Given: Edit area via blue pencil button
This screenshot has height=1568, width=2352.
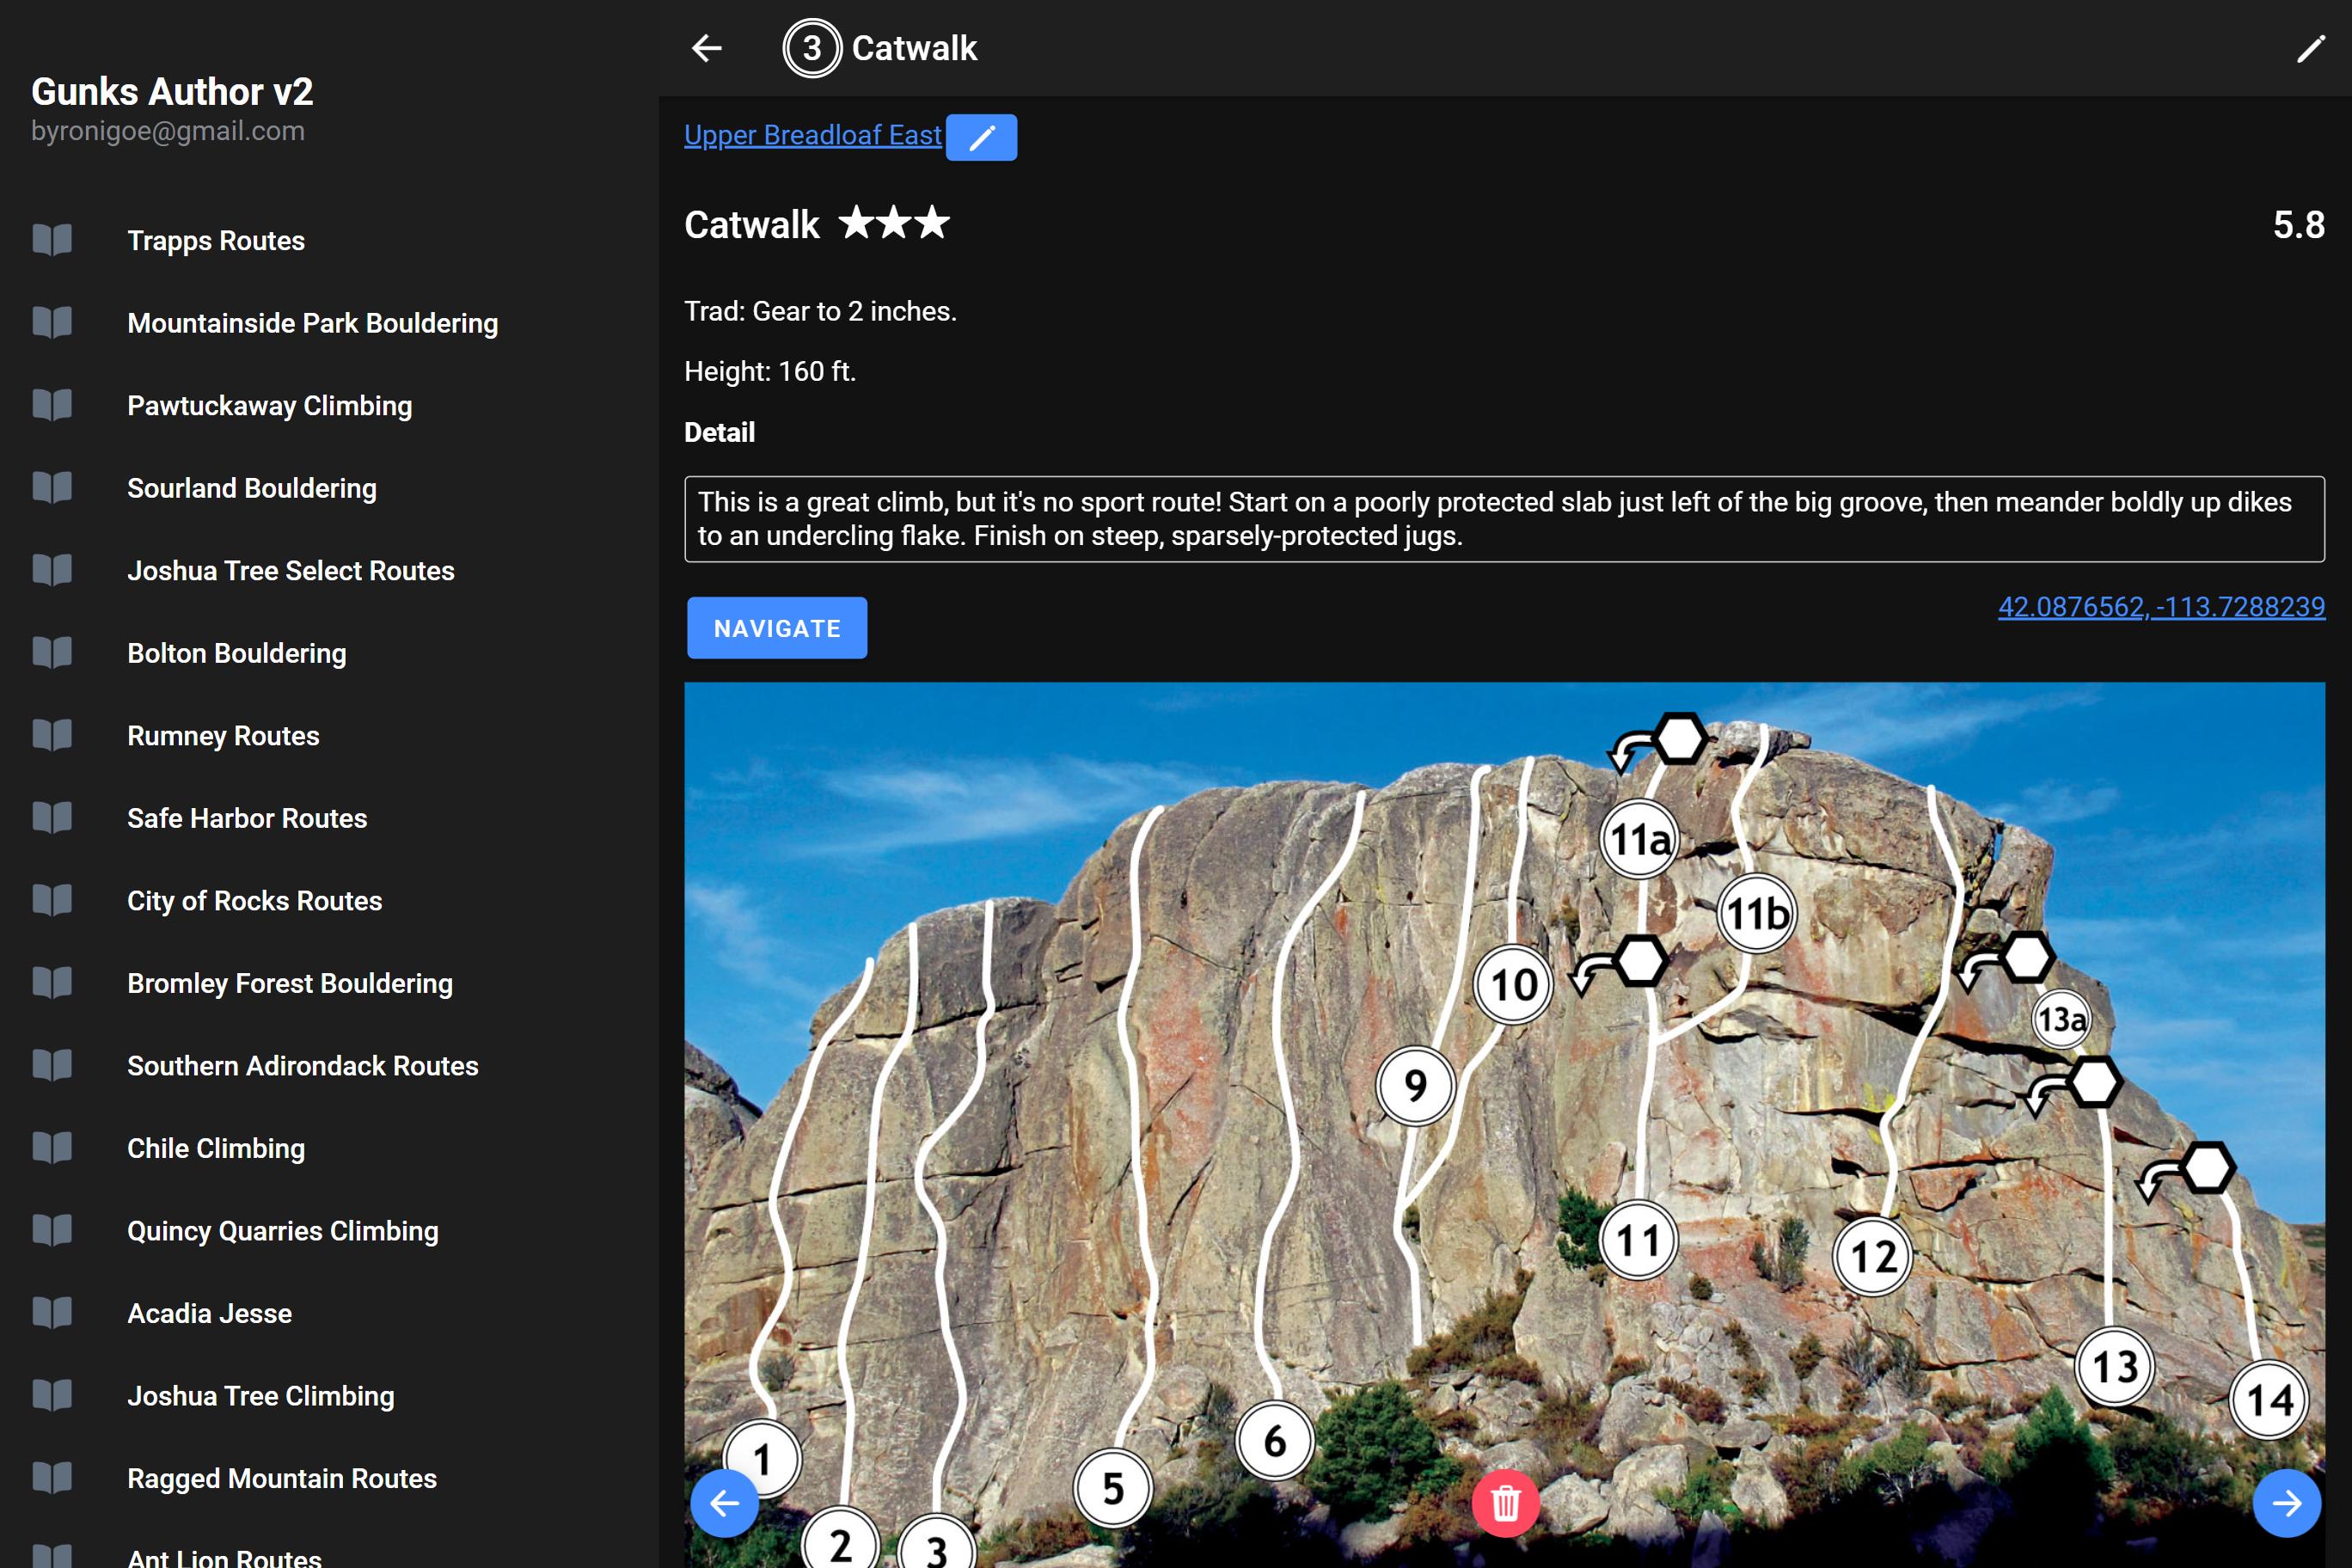Looking at the screenshot, I should (x=981, y=137).
